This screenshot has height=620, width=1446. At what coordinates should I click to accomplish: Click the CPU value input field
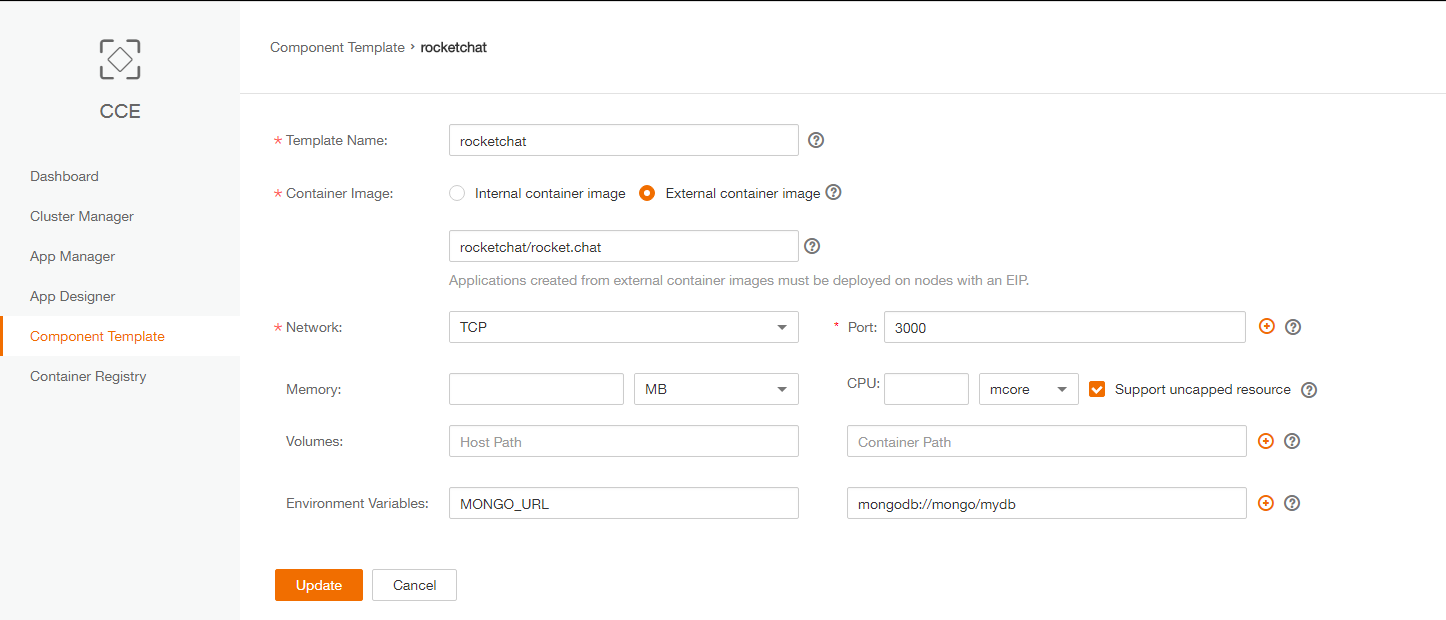[x=926, y=389]
